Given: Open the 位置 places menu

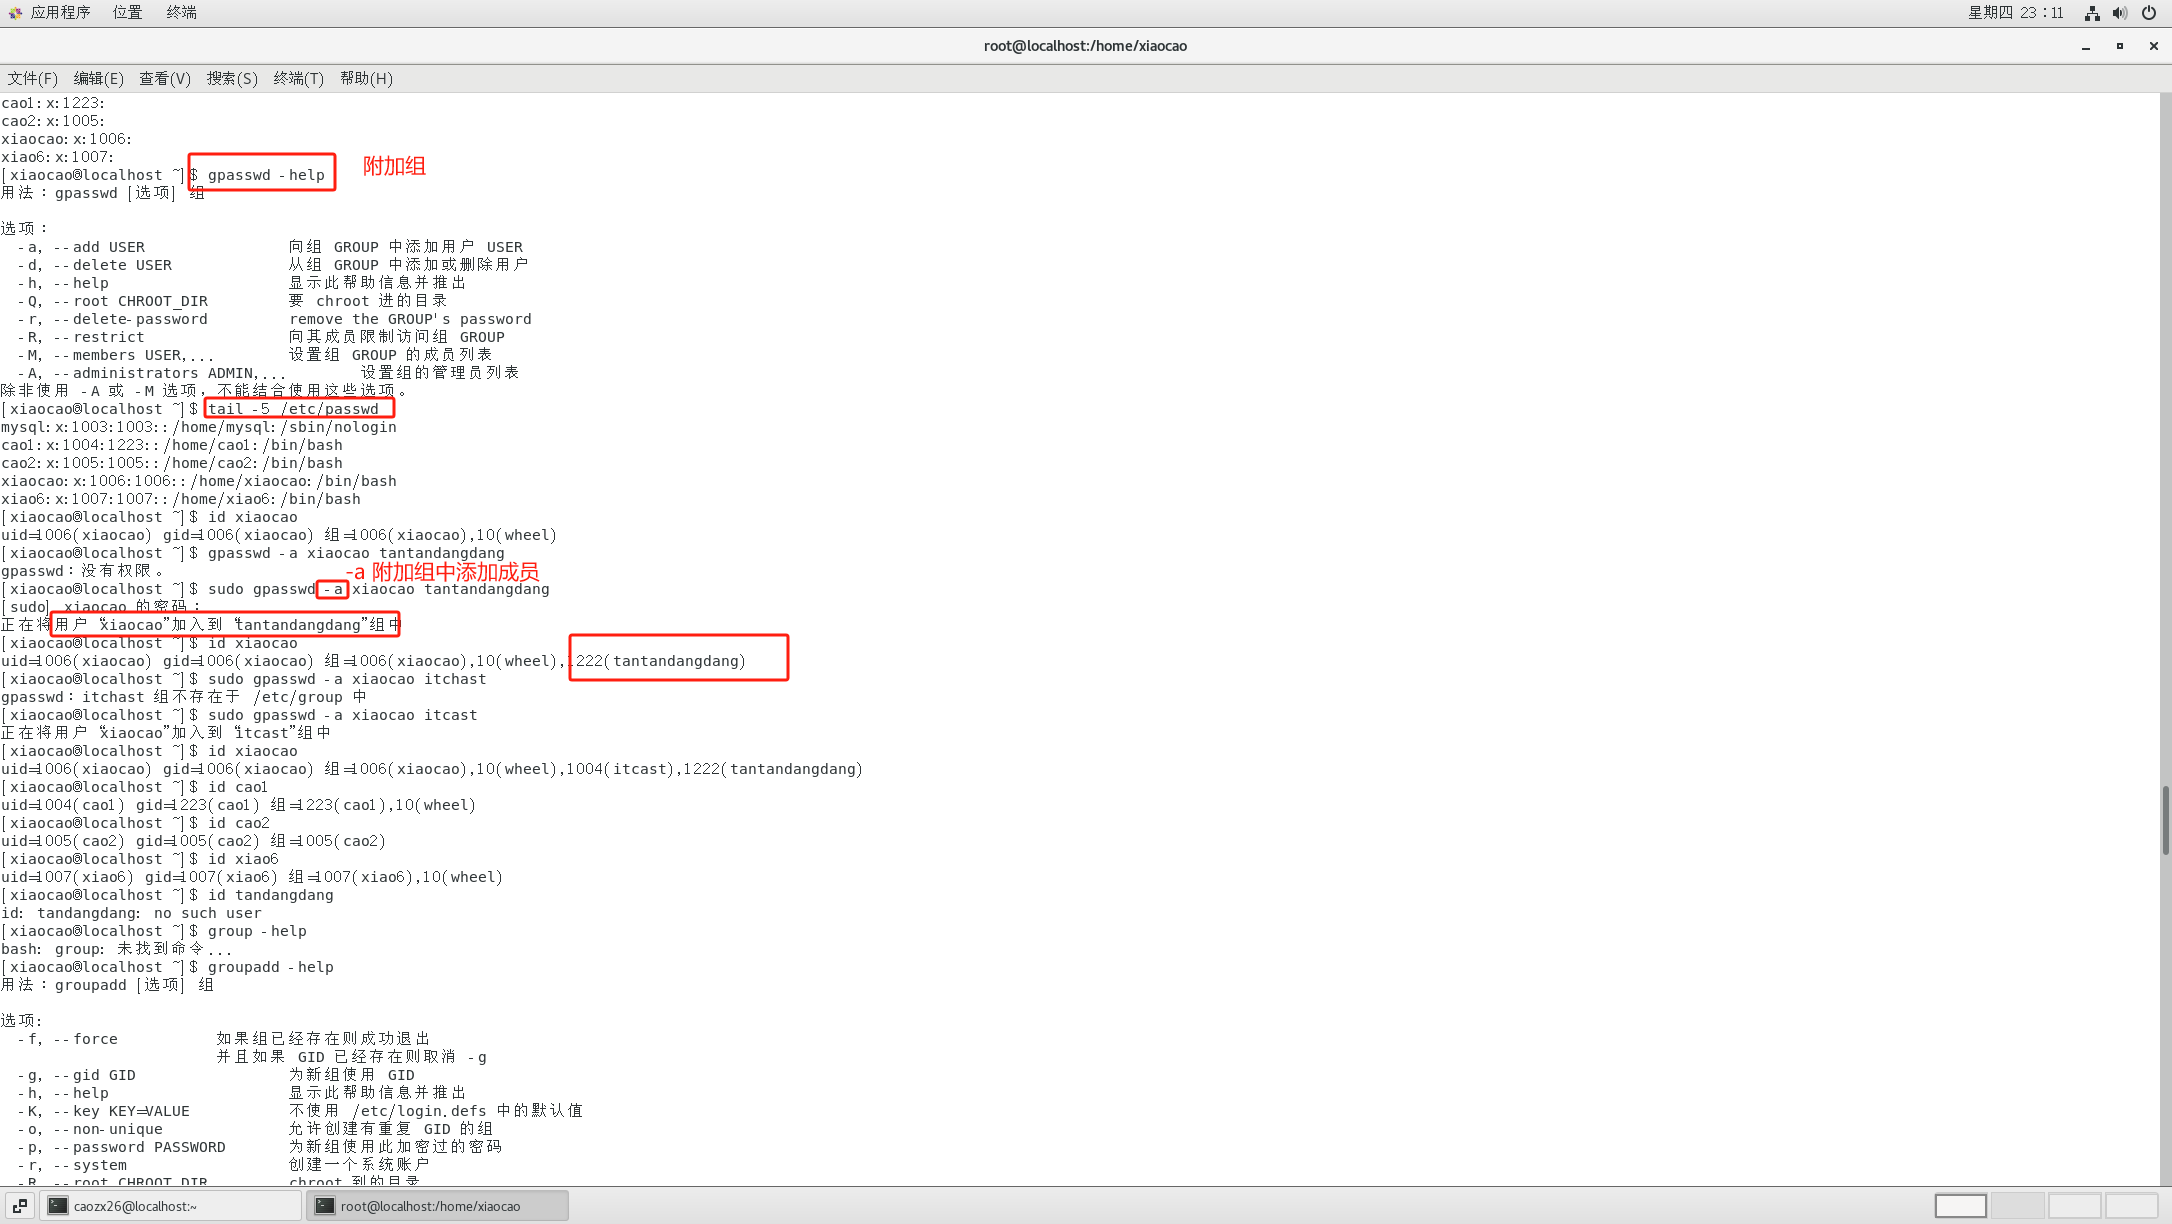Looking at the screenshot, I should coord(127,12).
